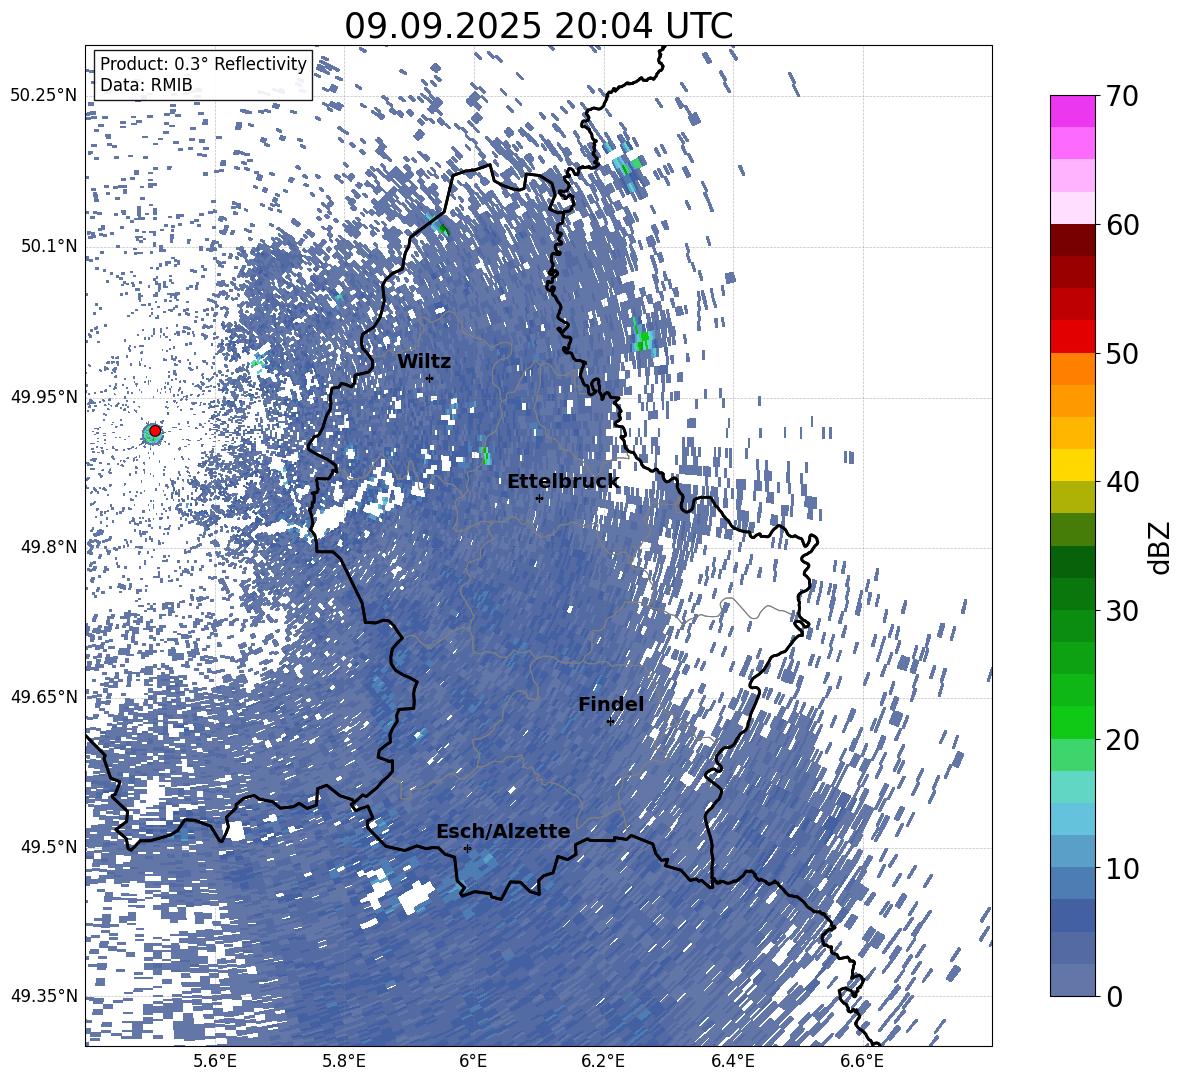The width and height of the screenshot is (1184, 1081).
Task: Click the 50.25°N latitude label
Action: click(x=44, y=96)
